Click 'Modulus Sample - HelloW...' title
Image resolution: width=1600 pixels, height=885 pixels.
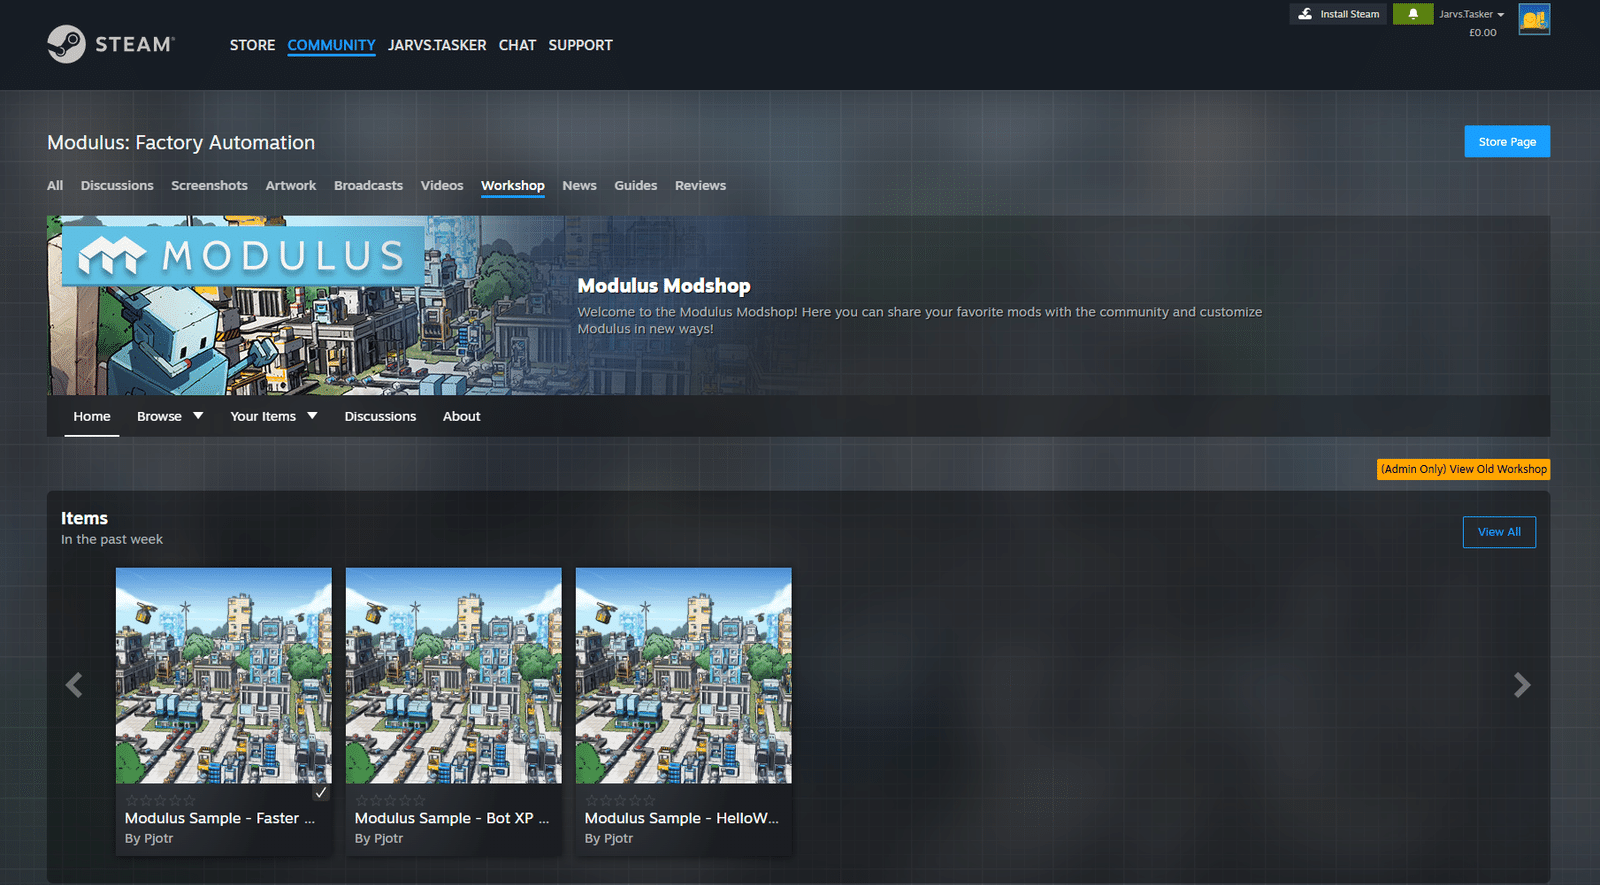pyautogui.click(x=682, y=818)
